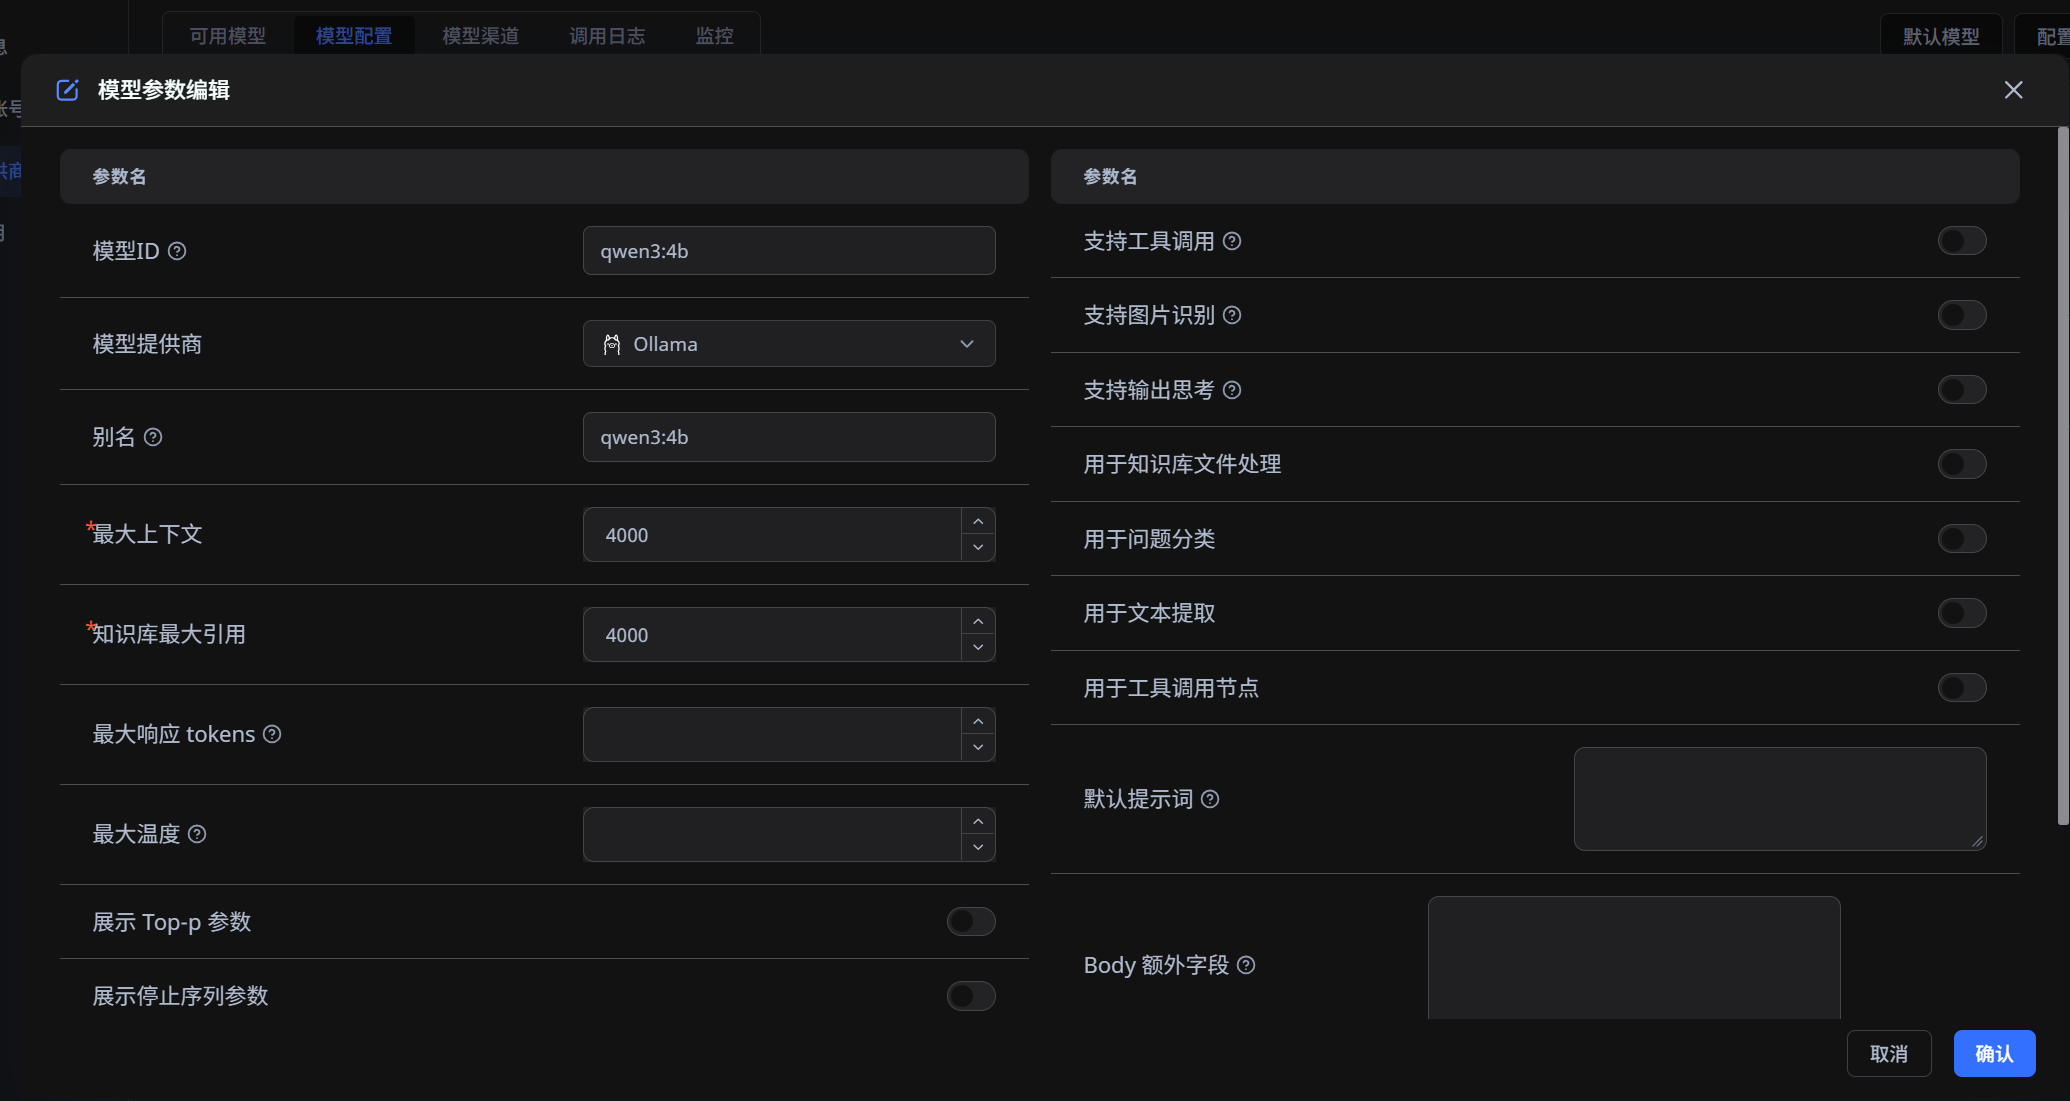Decrement 知识库最大引用 with the down arrow
This screenshot has height=1101, width=2070.
978,647
